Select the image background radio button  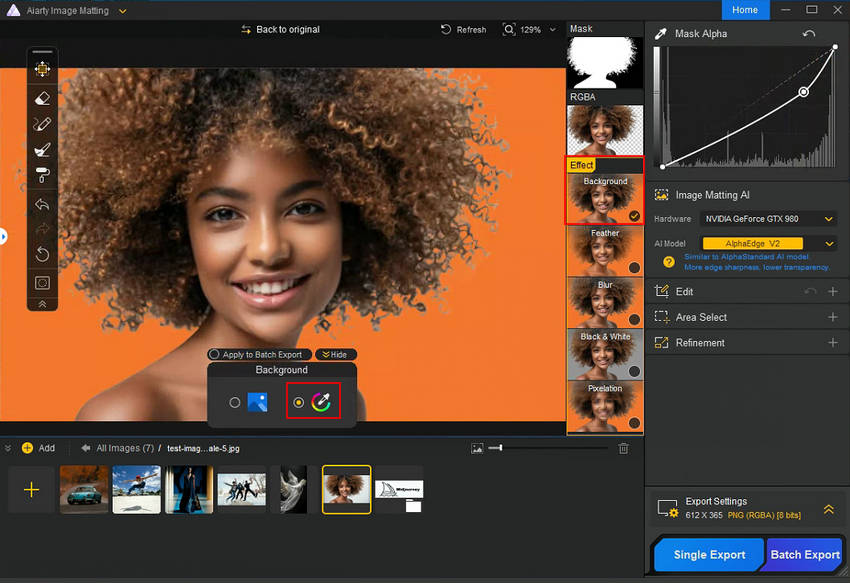tap(235, 402)
